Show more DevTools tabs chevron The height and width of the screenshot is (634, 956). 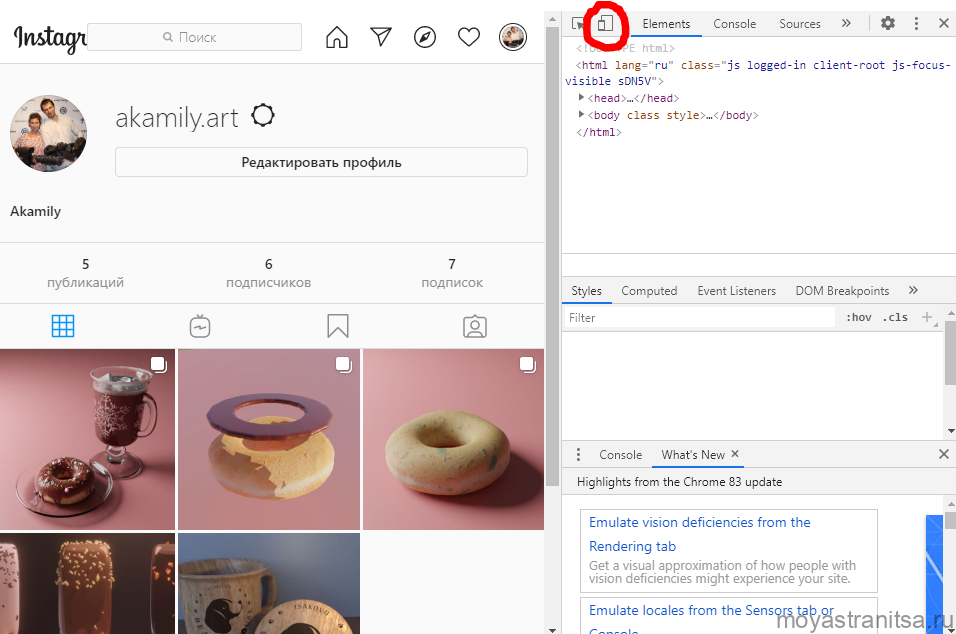point(846,24)
